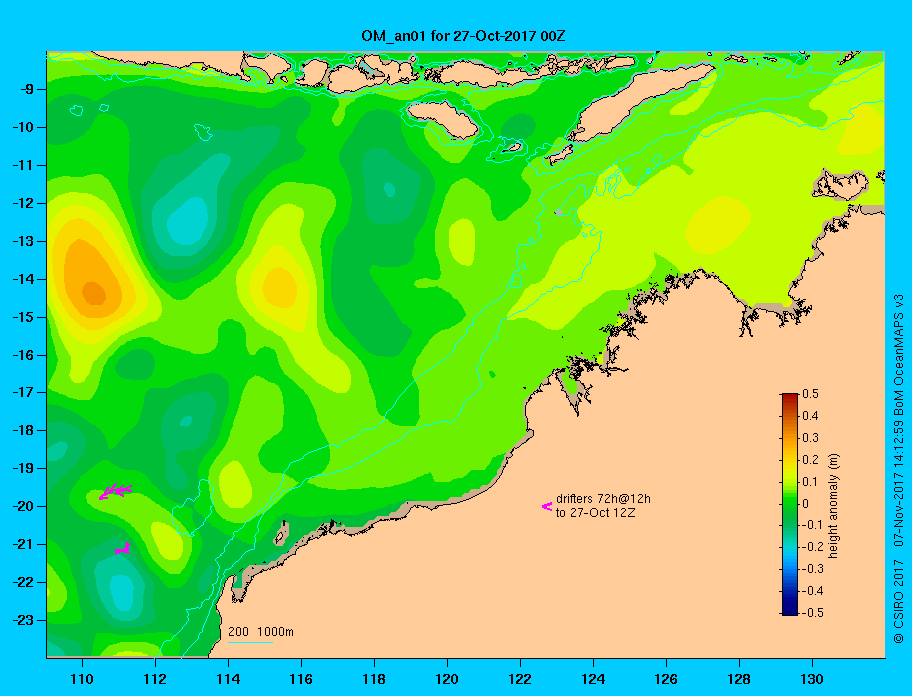
Task: Click the "to 27-Oct 12Z" legend text
Action: tap(595, 513)
